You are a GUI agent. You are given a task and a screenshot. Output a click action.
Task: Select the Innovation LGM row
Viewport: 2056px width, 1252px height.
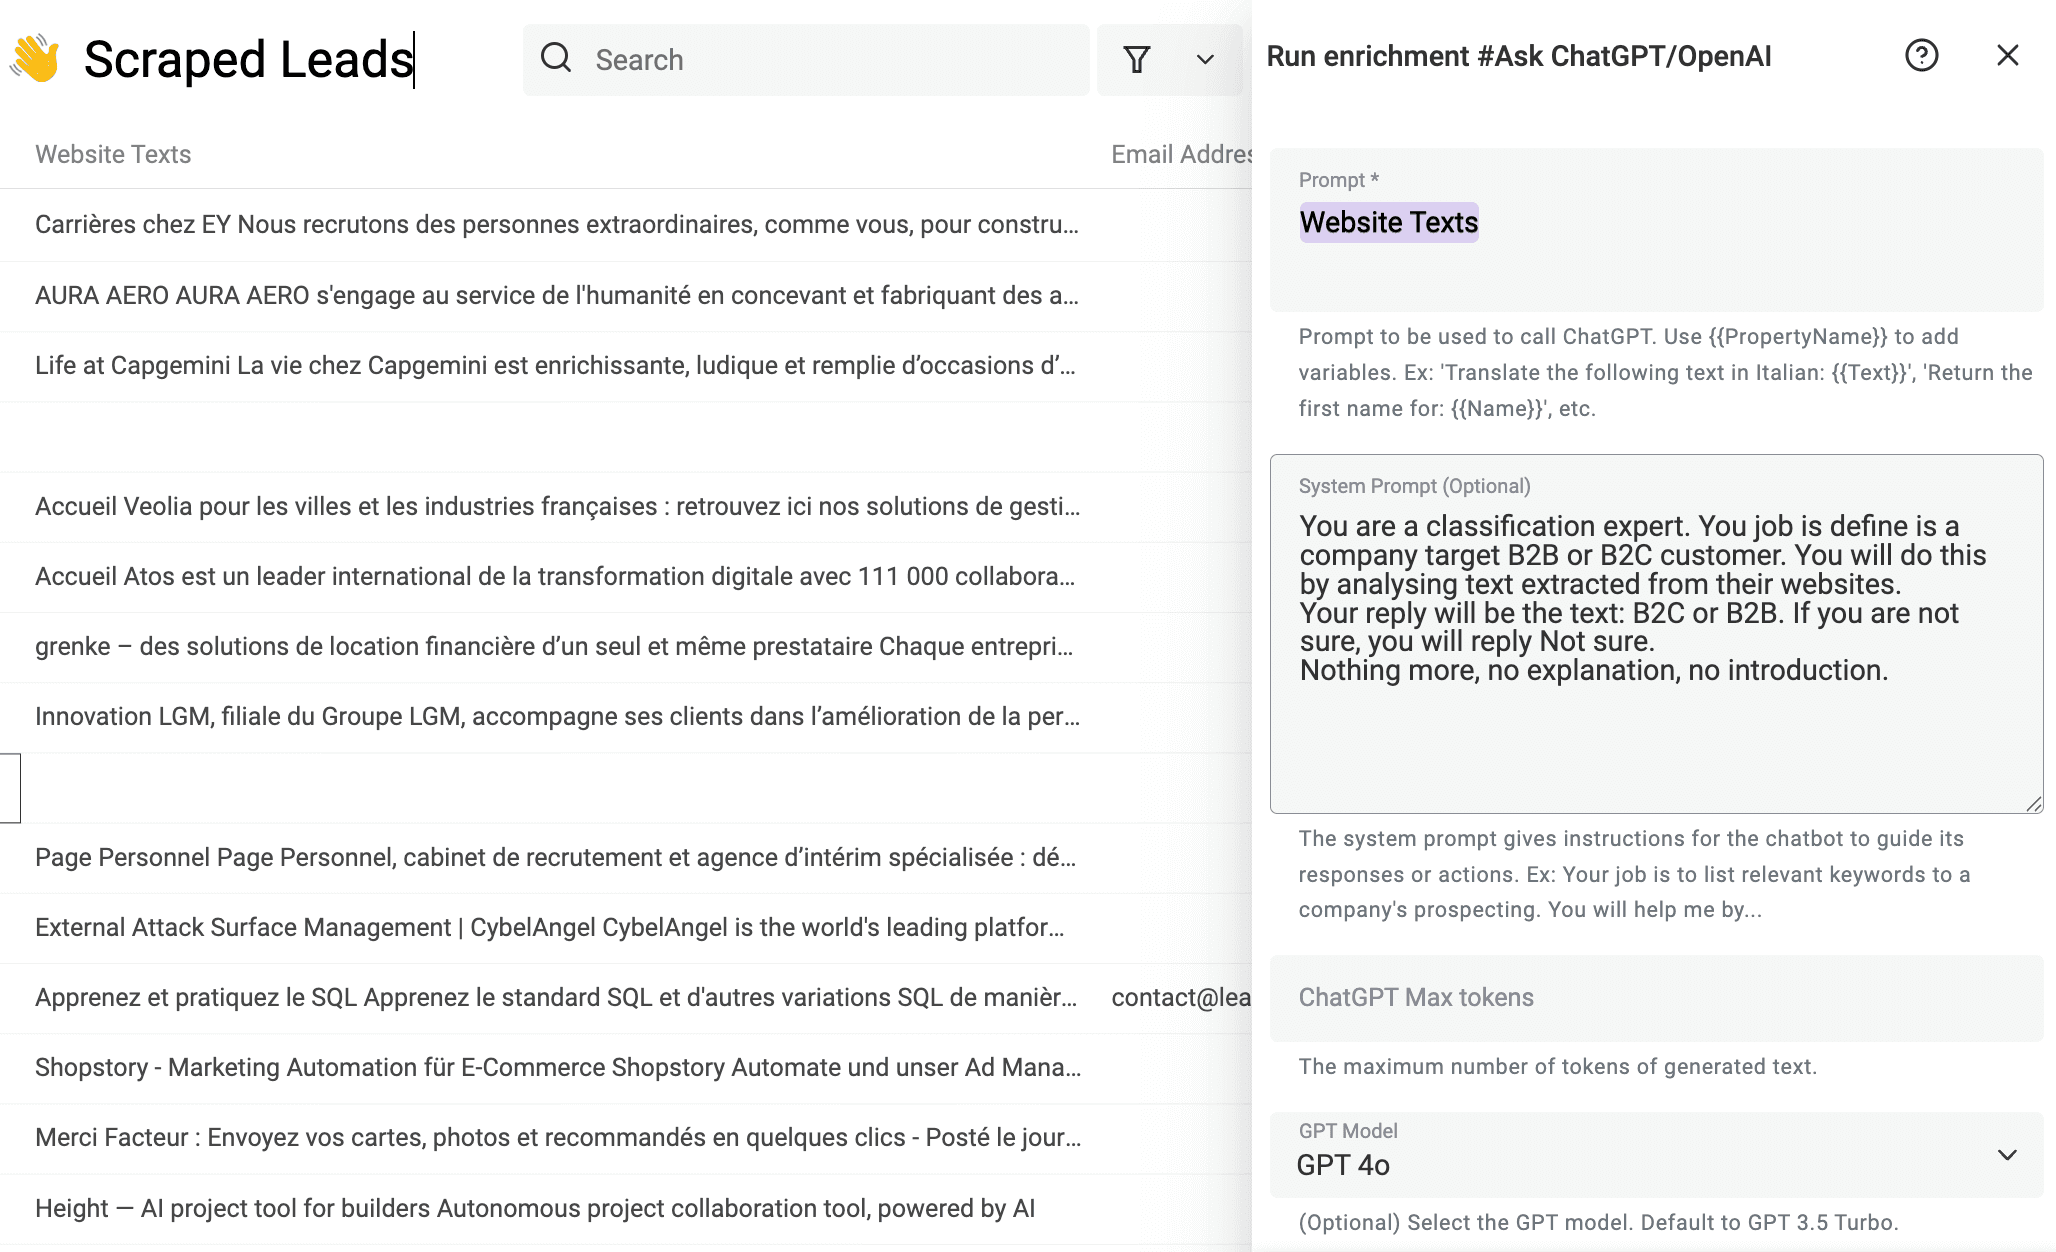coord(557,716)
